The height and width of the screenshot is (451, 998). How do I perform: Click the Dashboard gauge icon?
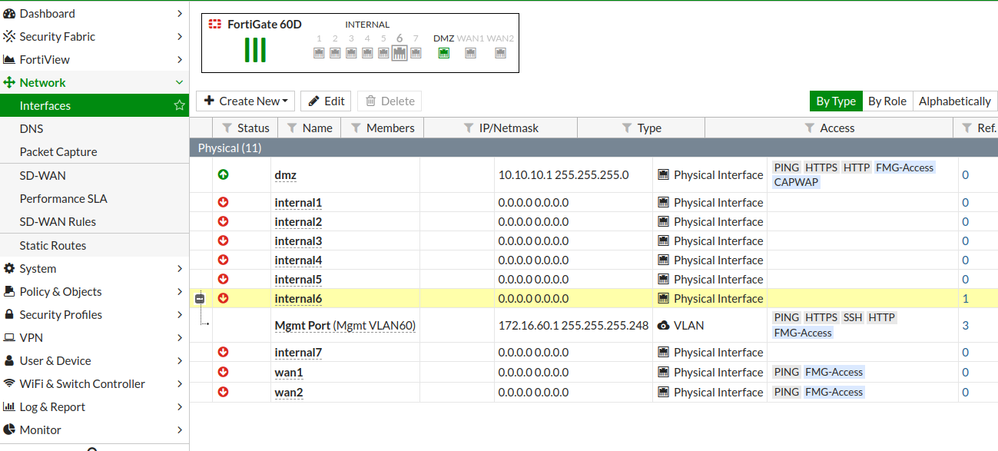click(9, 13)
